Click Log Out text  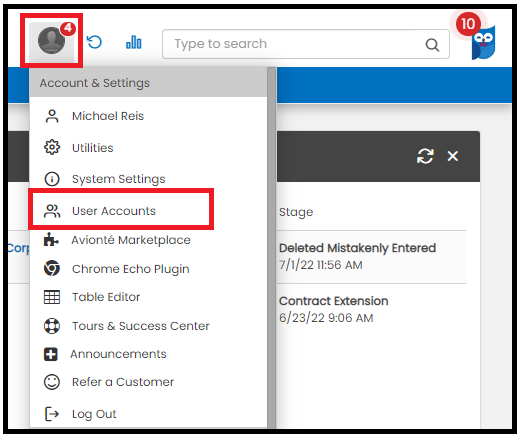click(x=94, y=414)
